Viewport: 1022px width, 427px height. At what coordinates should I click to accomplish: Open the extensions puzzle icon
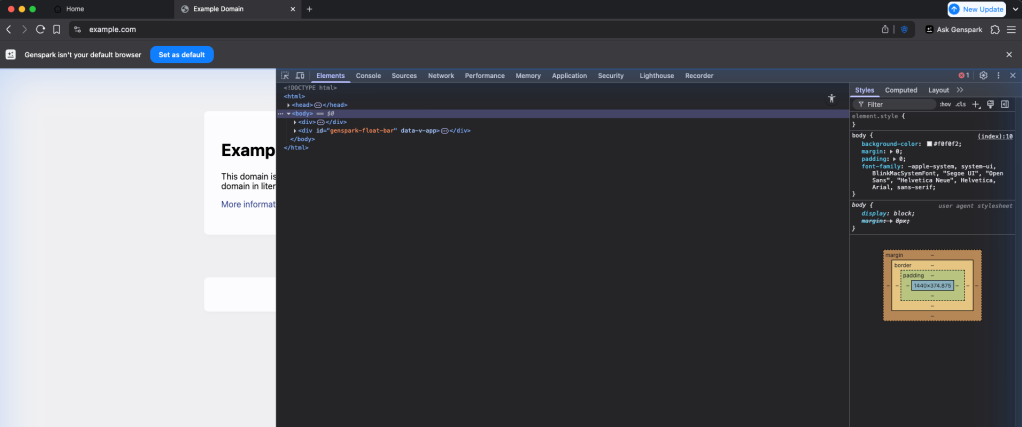tap(995, 29)
